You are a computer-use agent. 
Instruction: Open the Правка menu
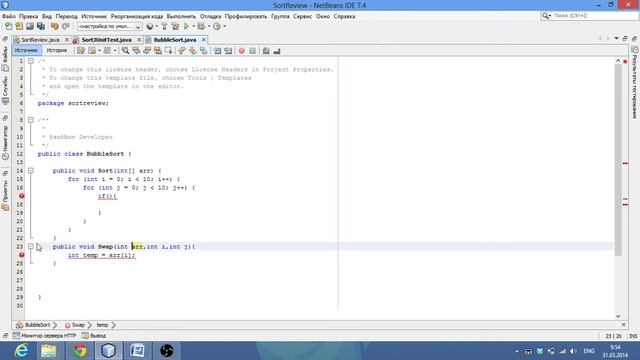click(28, 16)
